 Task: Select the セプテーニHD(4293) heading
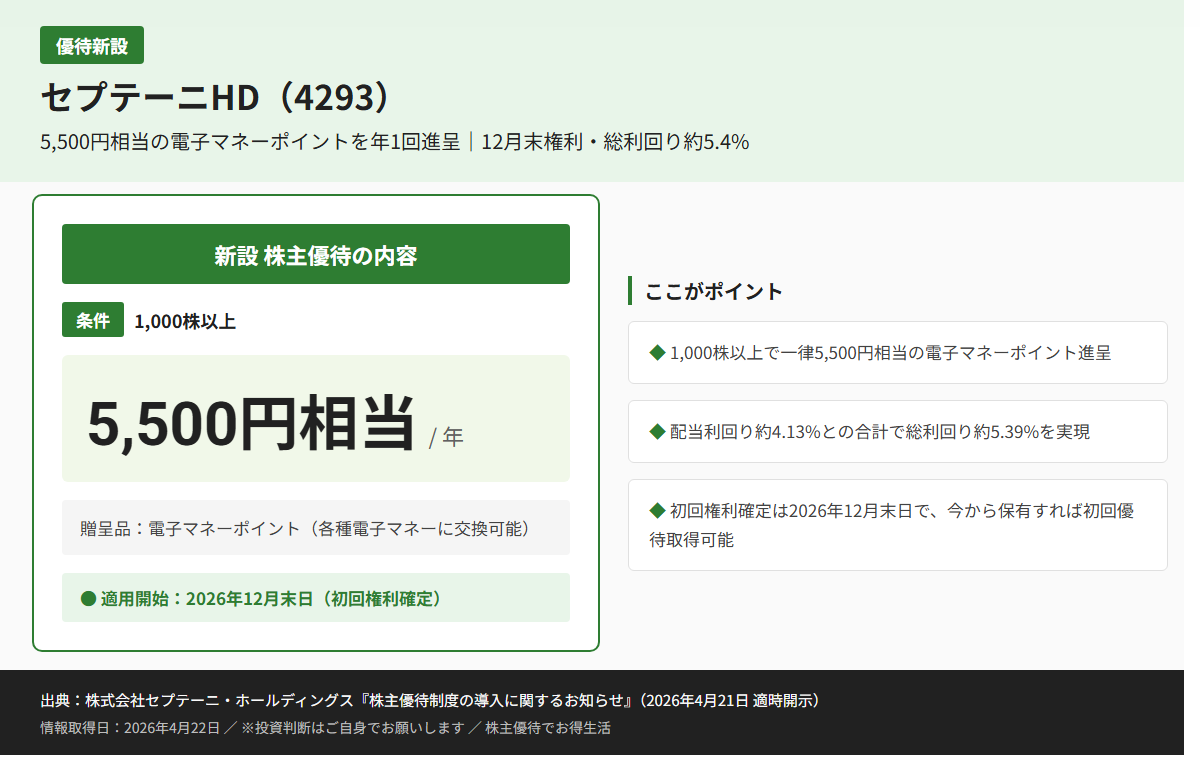[x=214, y=97]
